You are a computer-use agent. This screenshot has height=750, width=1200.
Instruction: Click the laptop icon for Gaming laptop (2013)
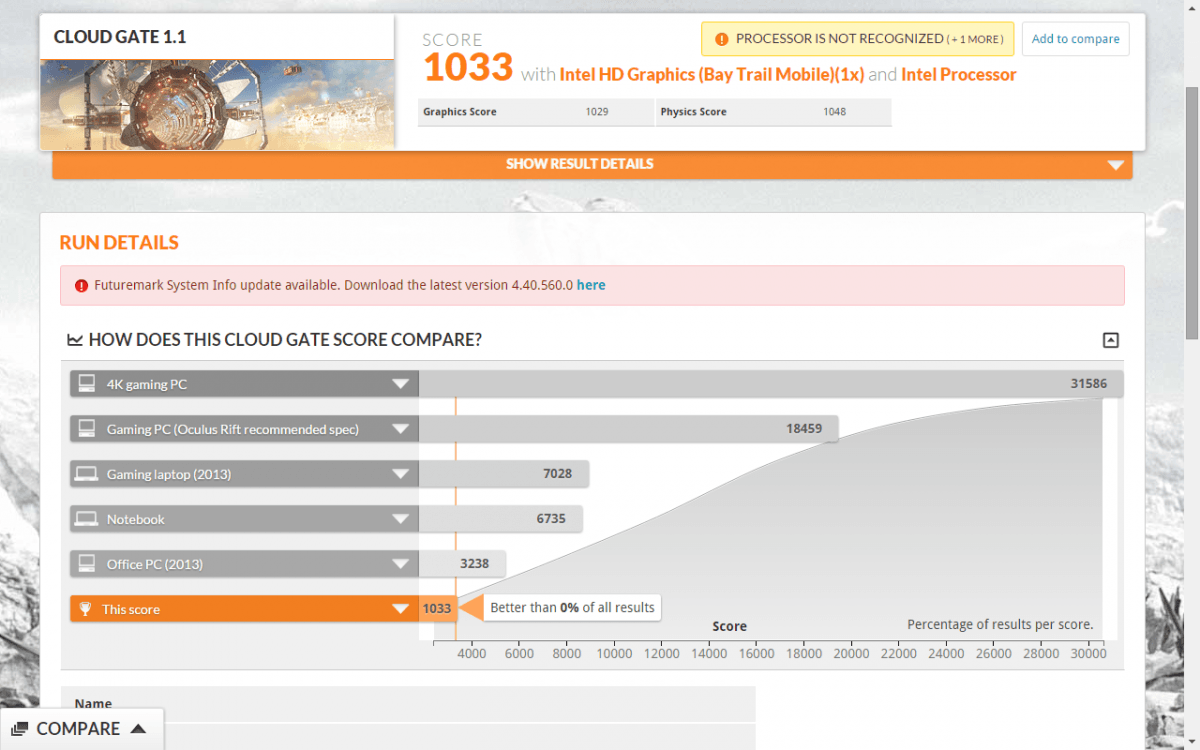[87, 474]
